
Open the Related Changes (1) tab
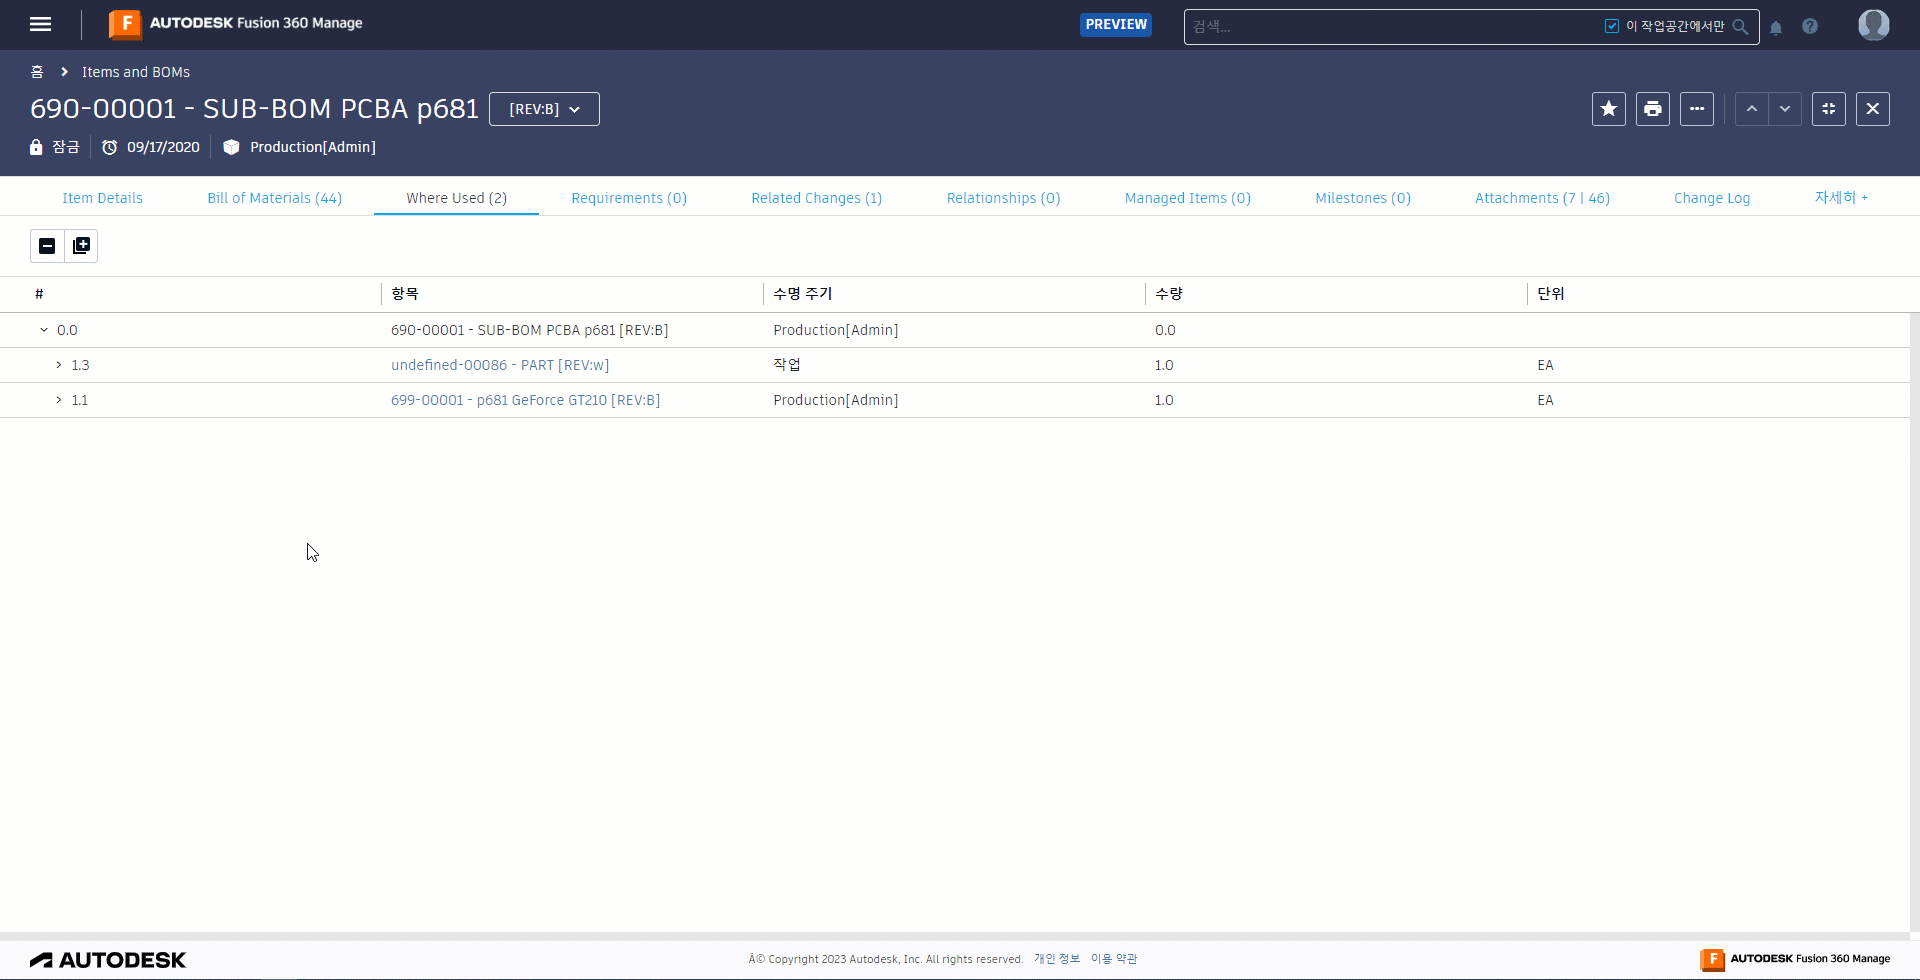click(817, 198)
